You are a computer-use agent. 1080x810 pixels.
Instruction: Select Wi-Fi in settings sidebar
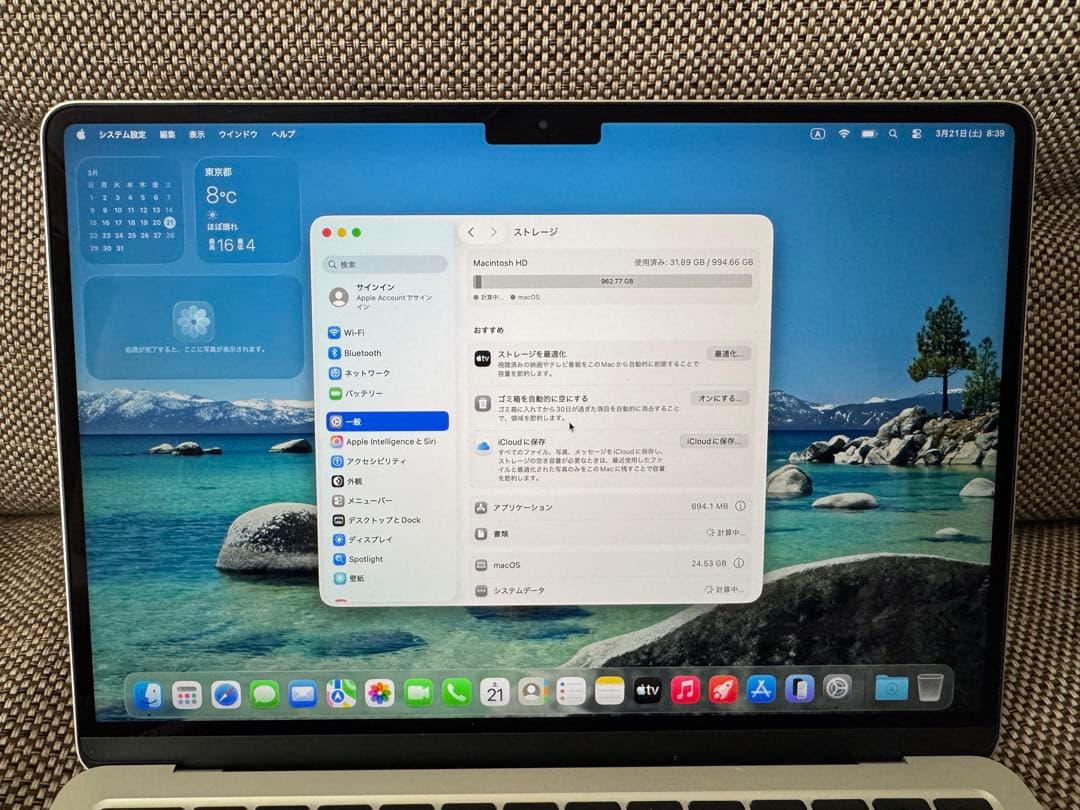coord(387,333)
